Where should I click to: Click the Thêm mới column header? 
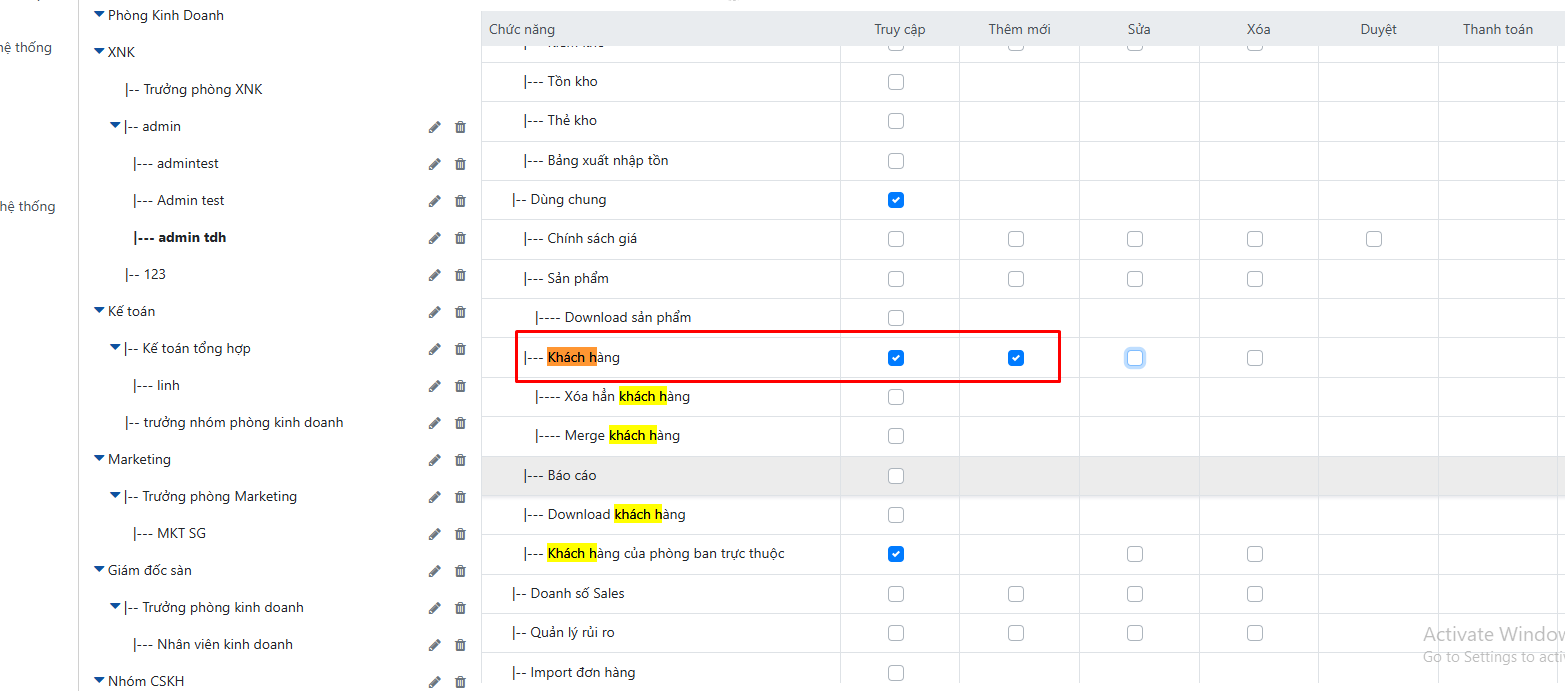[x=1019, y=29]
